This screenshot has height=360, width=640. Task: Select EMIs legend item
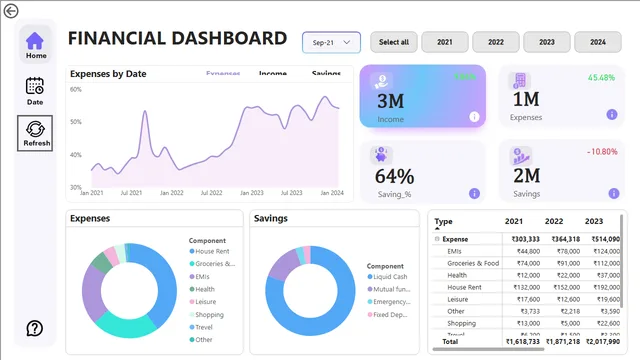coord(199,277)
